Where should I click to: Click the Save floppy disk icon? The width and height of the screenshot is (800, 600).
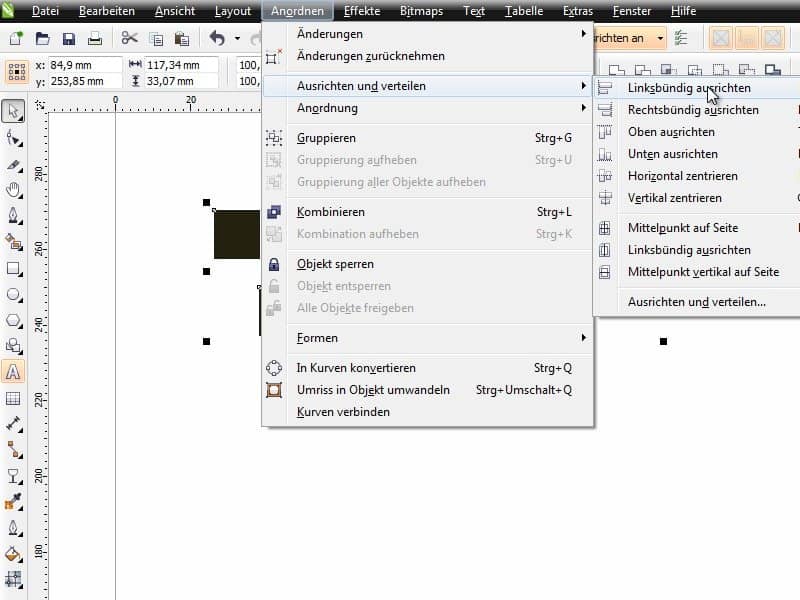69,39
